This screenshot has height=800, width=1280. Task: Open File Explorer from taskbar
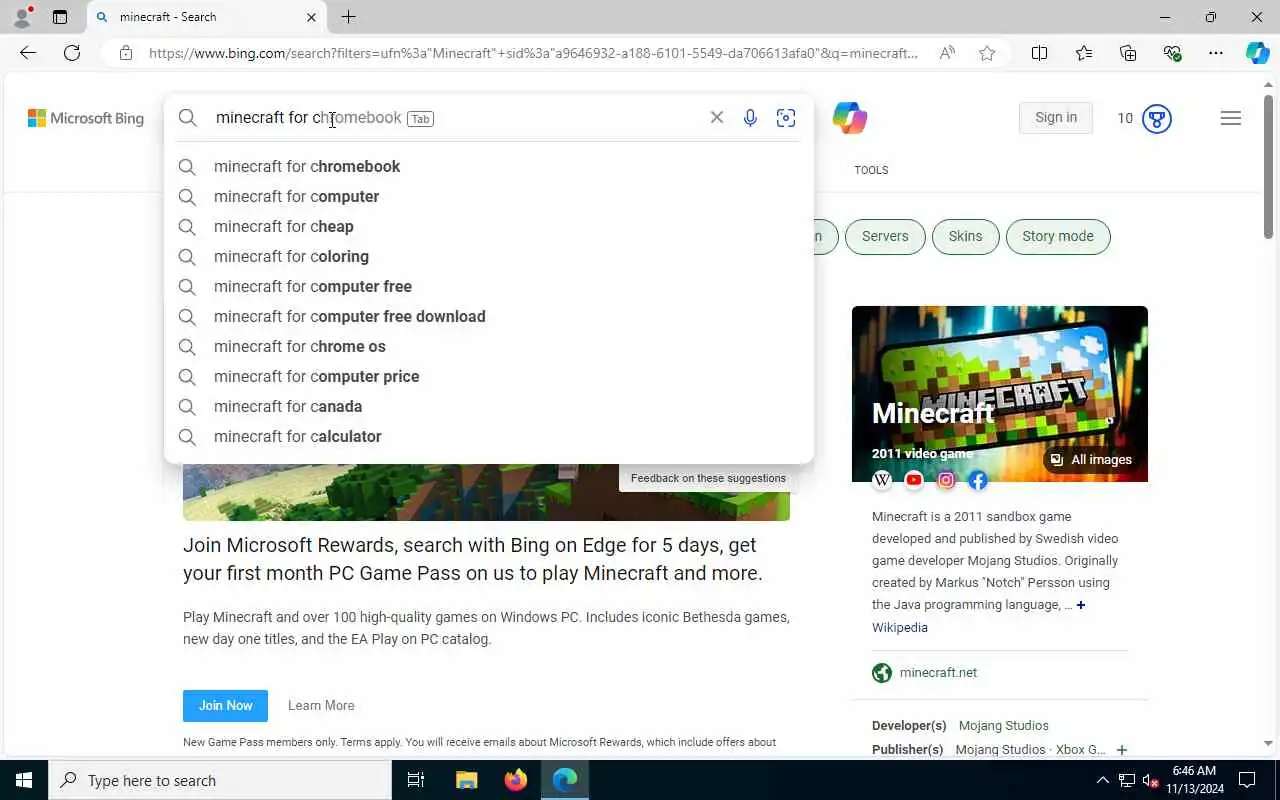pyautogui.click(x=466, y=780)
